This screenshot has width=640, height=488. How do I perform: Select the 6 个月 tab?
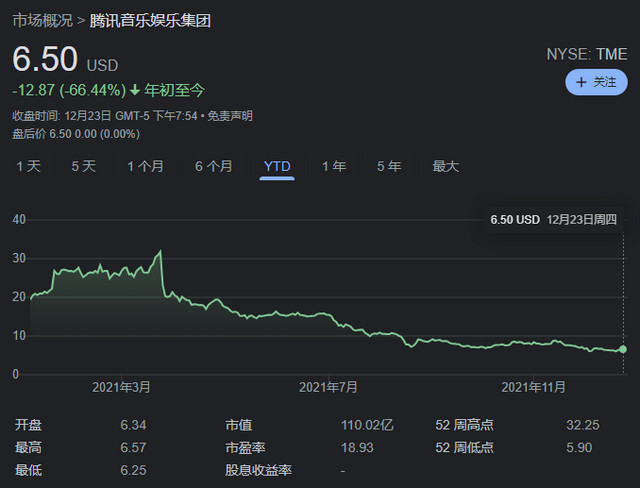[214, 166]
